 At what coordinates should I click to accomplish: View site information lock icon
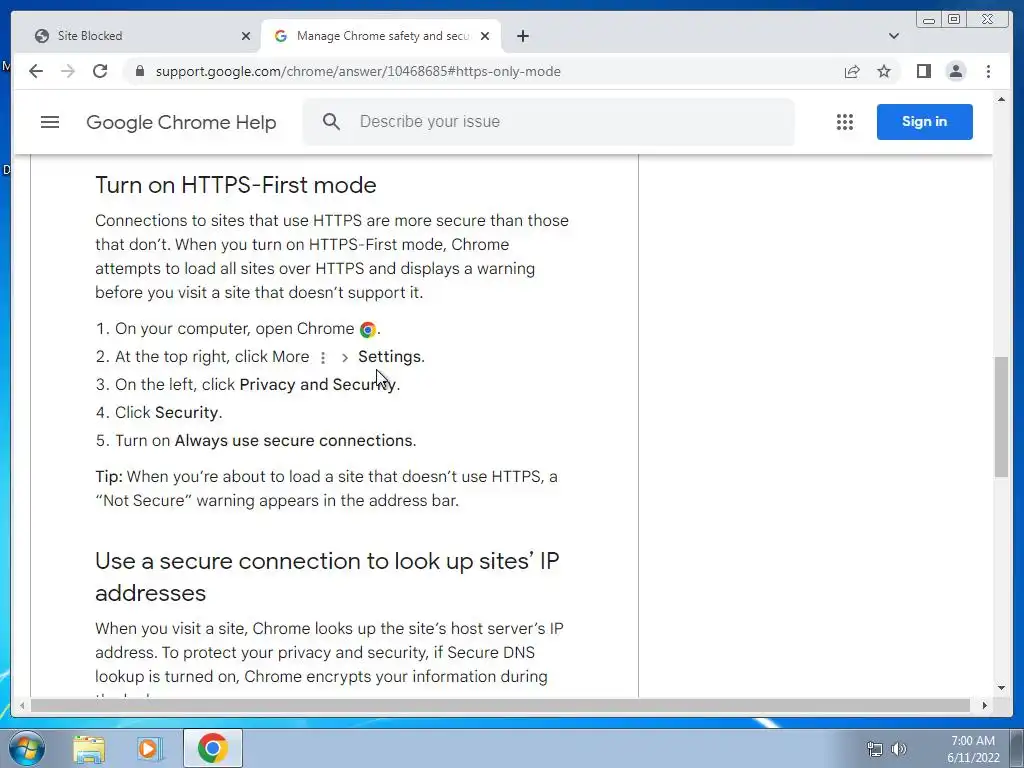coord(139,71)
